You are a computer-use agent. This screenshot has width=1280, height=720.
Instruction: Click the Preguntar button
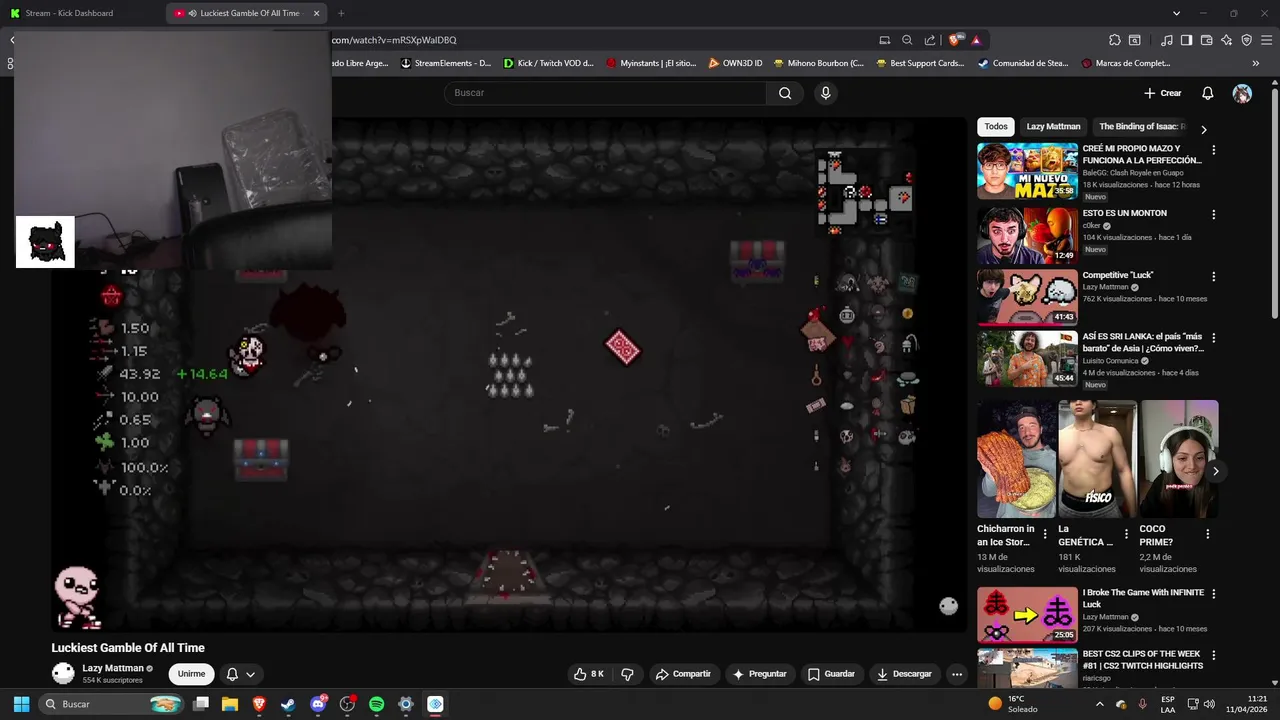tap(760, 674)
